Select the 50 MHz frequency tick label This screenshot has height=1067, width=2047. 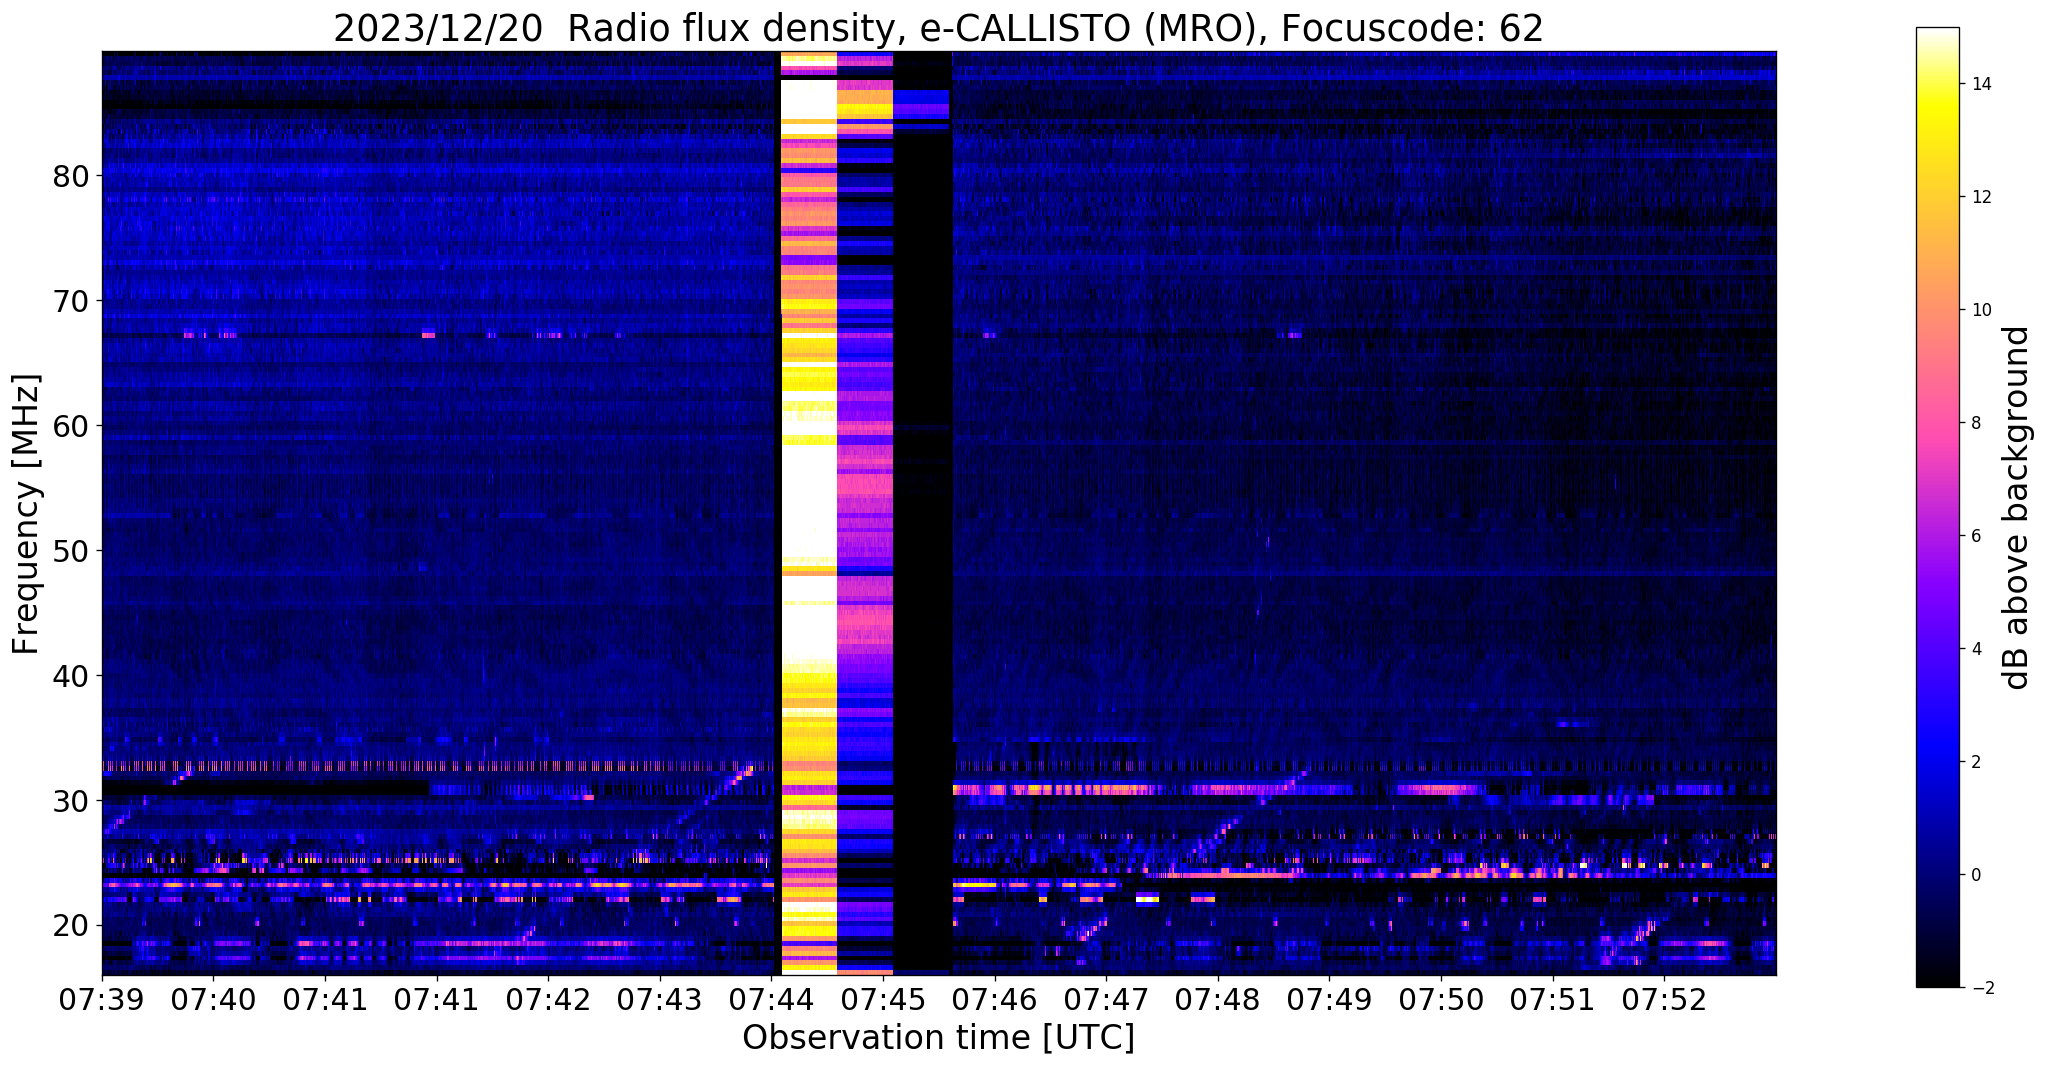(x=71, y=551)
